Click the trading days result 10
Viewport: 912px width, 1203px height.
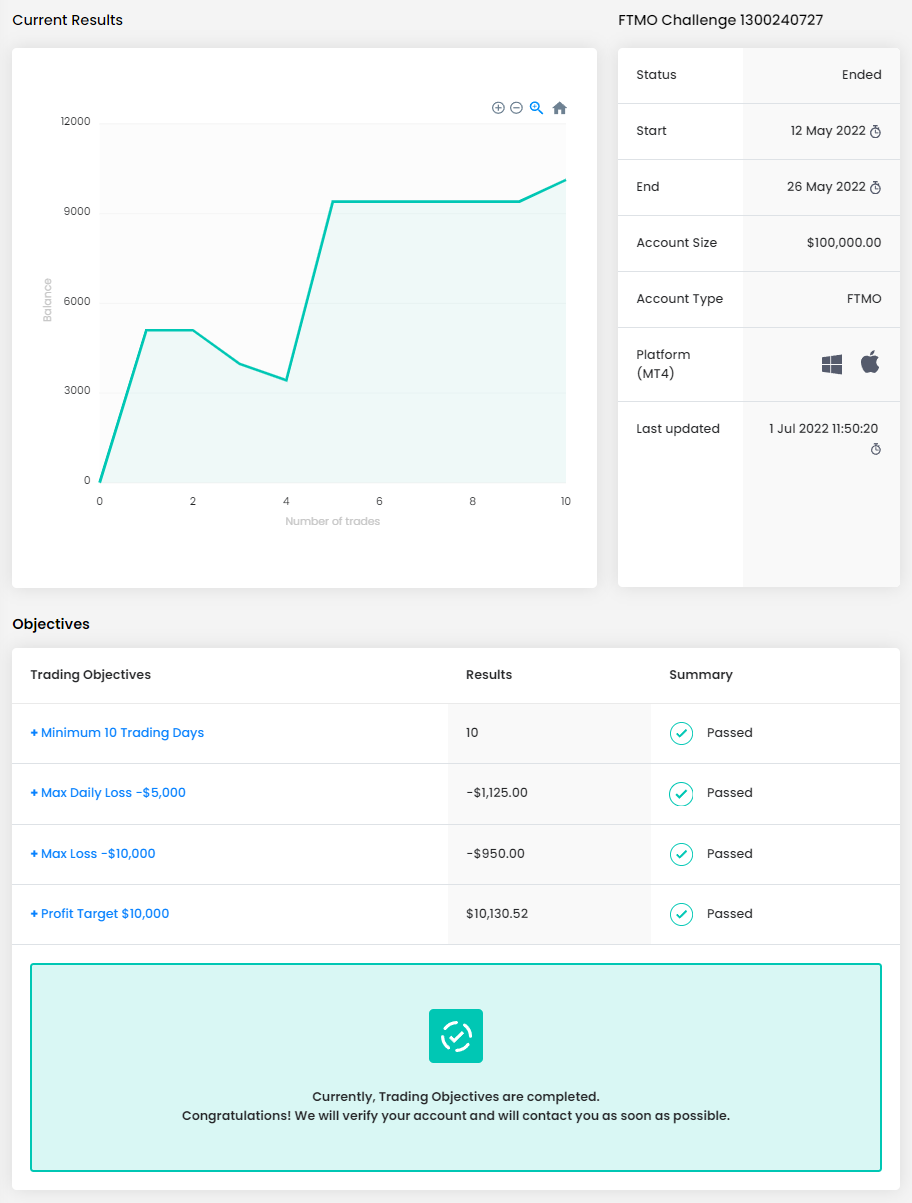click(472, 733)
